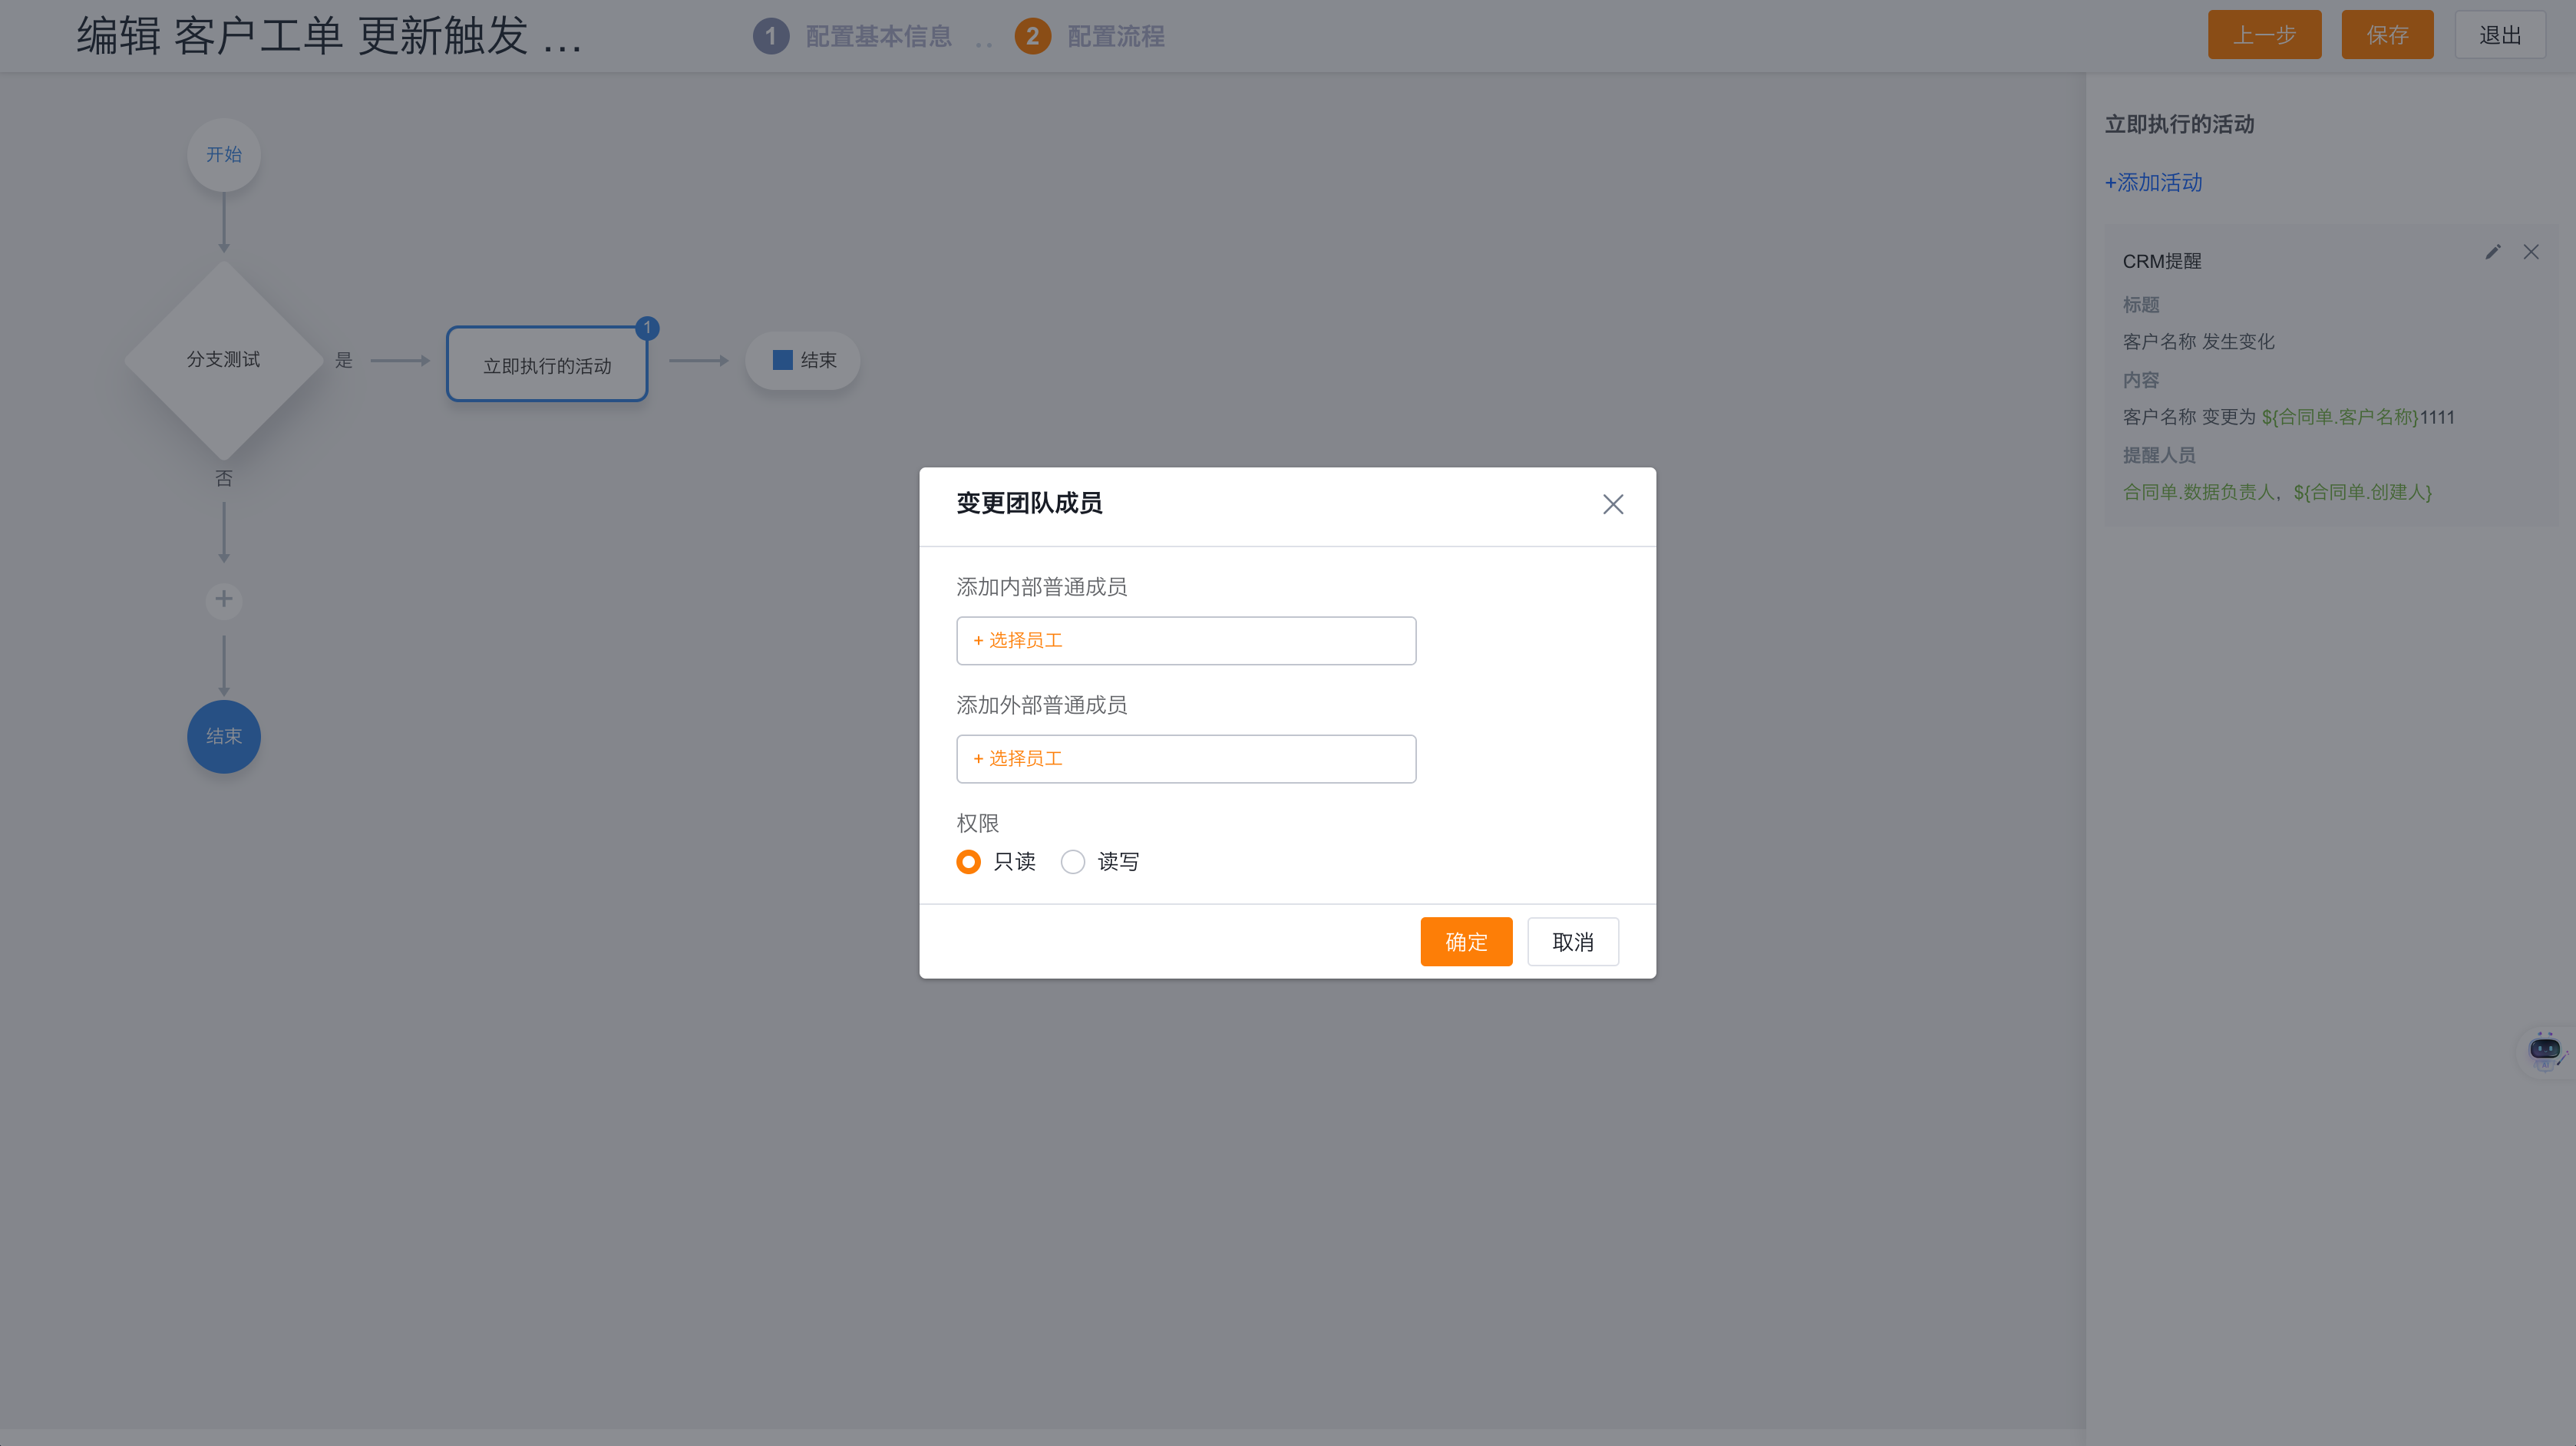2576x1446 pixels.
Task: Cancel with the 取消 button
Action: 1572,941
